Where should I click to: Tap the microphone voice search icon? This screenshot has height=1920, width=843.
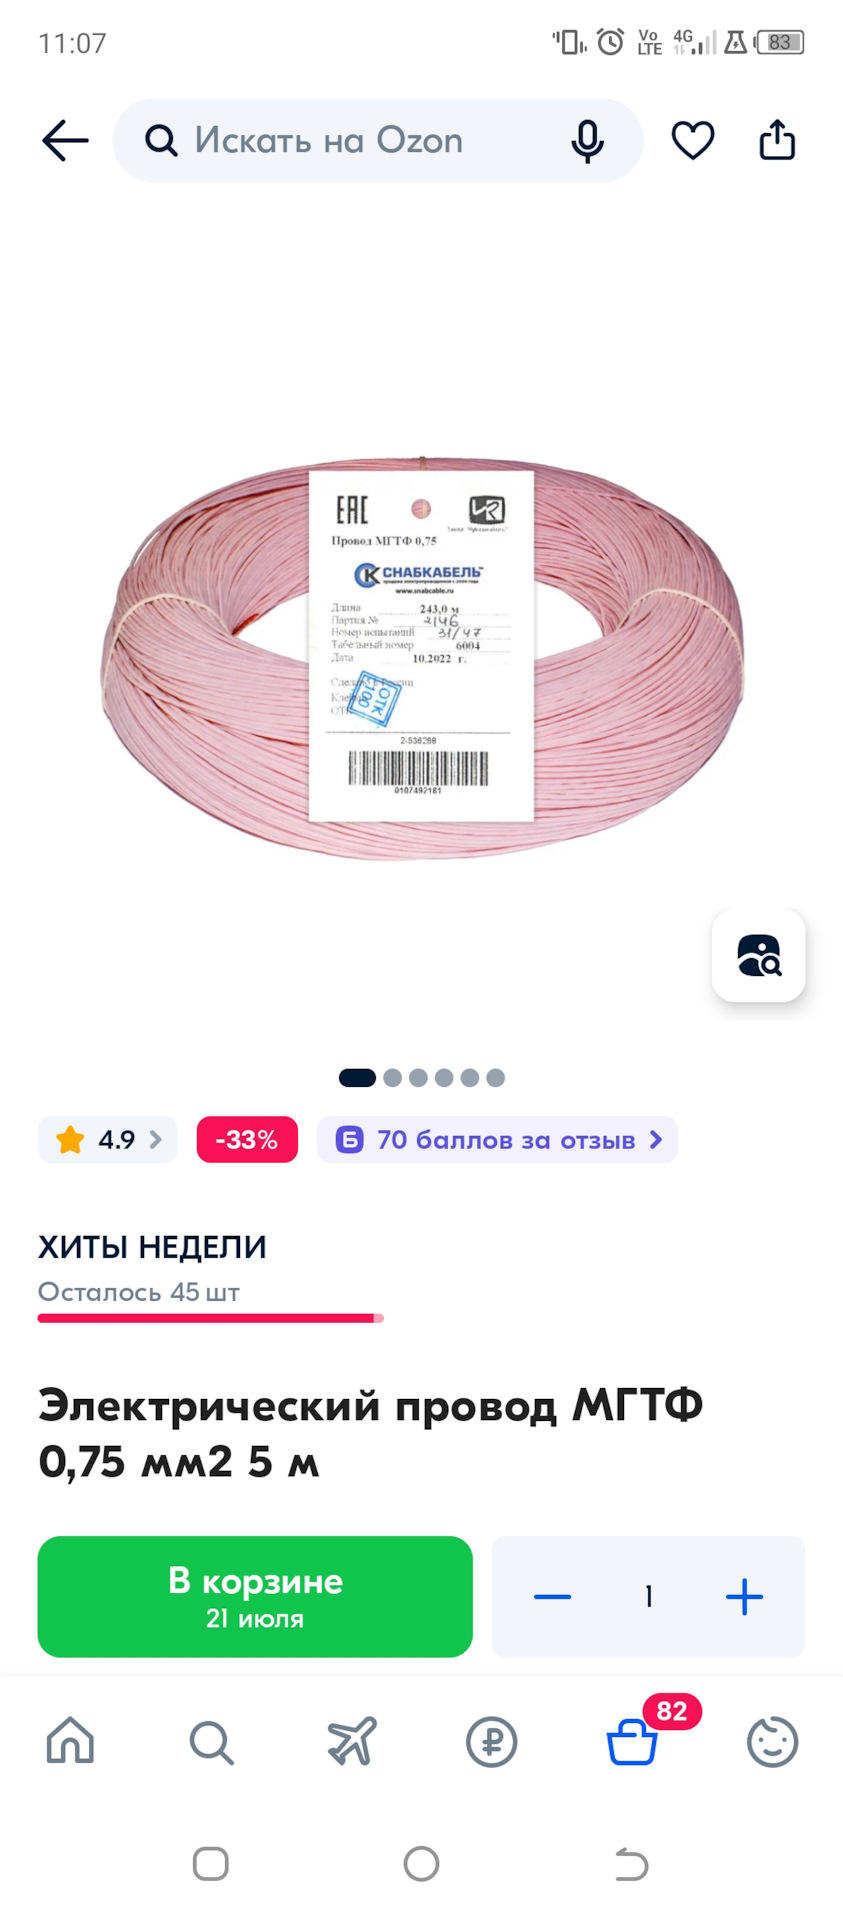click(587, 141)
